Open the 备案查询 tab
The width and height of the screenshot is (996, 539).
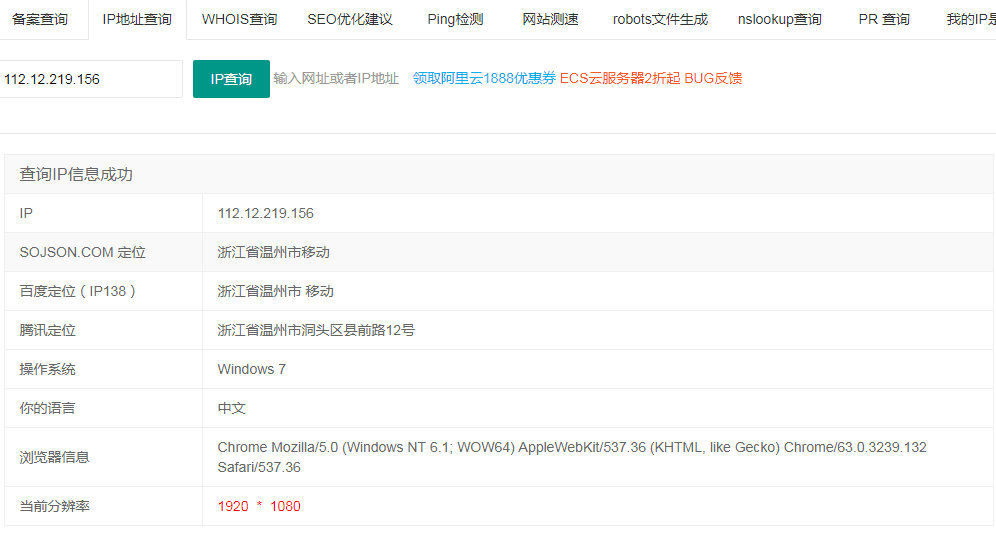pyautogui.click(x=39, y=20)
